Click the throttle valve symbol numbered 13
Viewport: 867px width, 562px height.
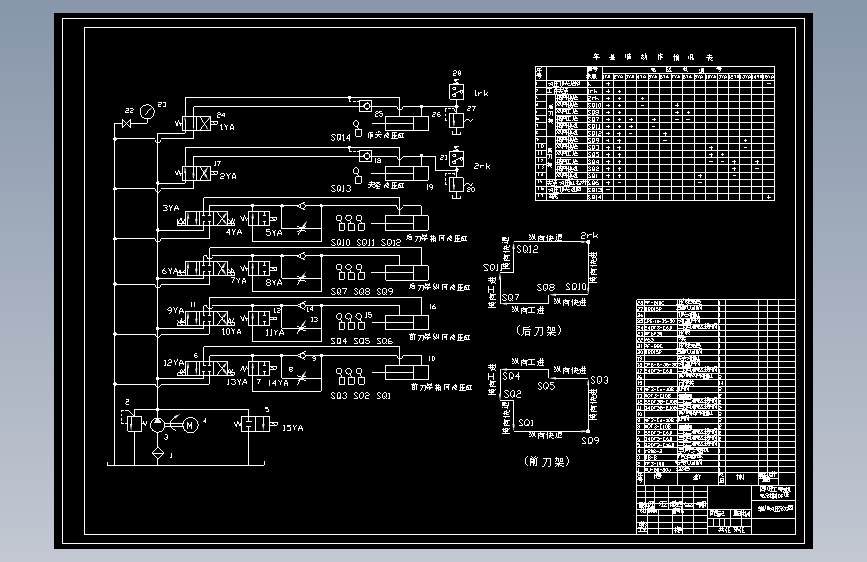click(301, 328)
